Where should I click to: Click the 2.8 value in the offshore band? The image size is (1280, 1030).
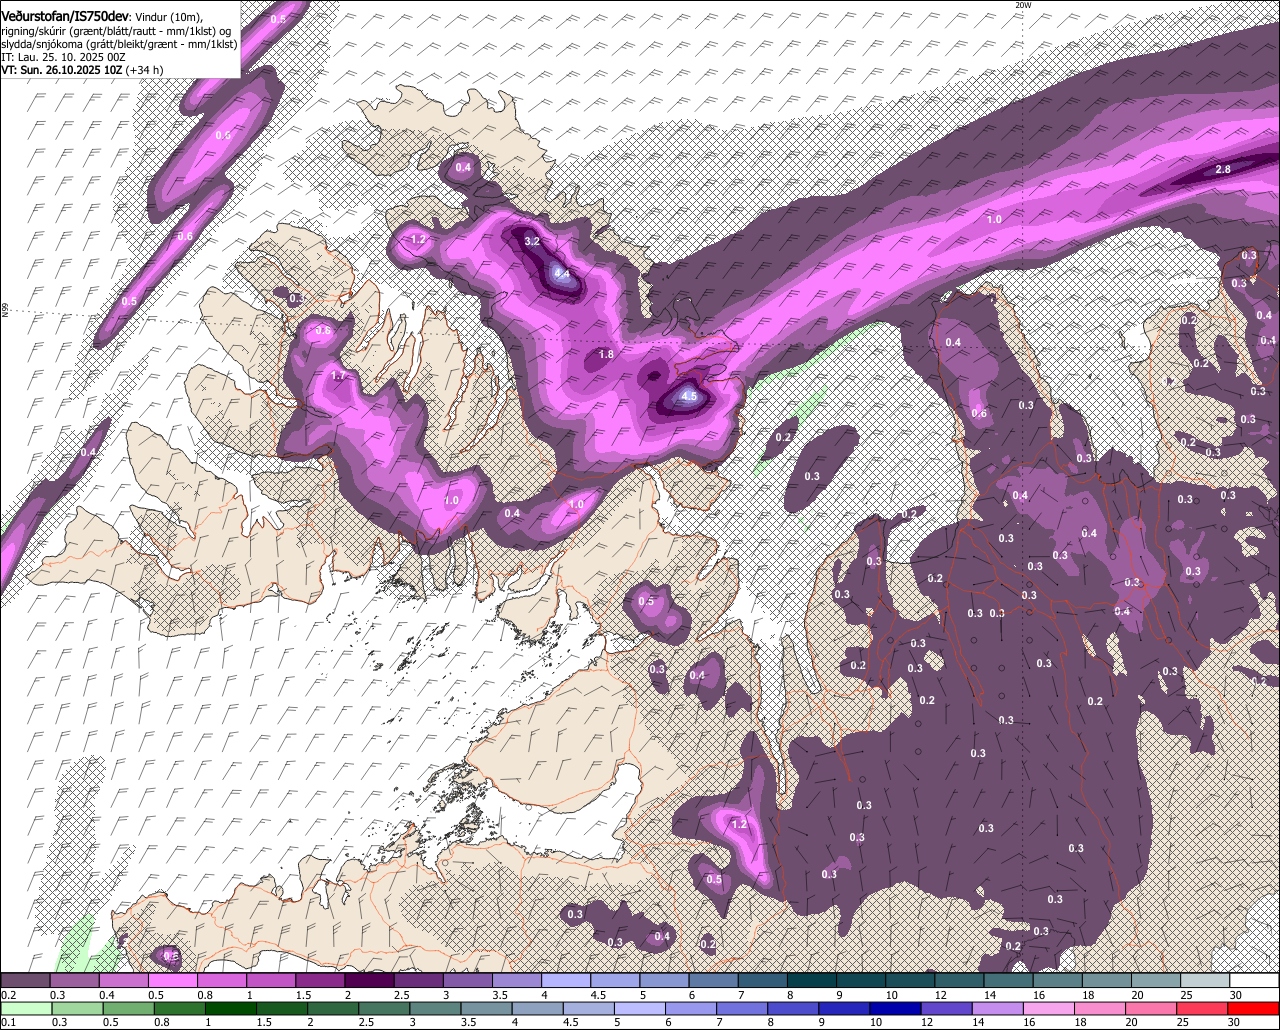coord(1223,170)
